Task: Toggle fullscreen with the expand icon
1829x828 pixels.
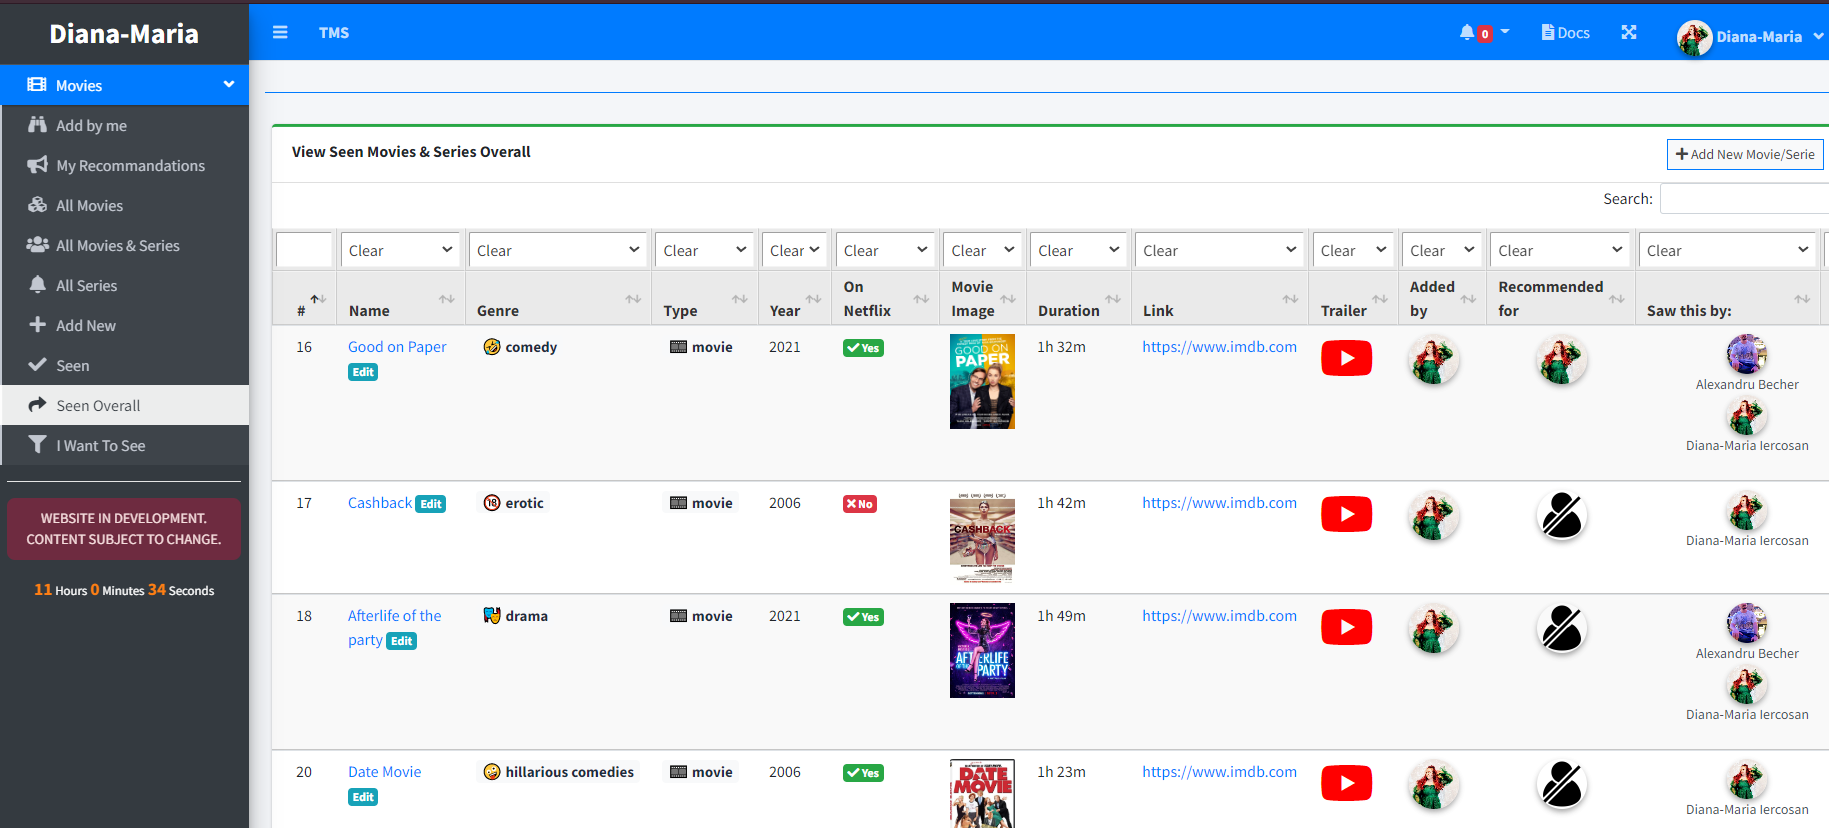Action: tap(1629, 33)
